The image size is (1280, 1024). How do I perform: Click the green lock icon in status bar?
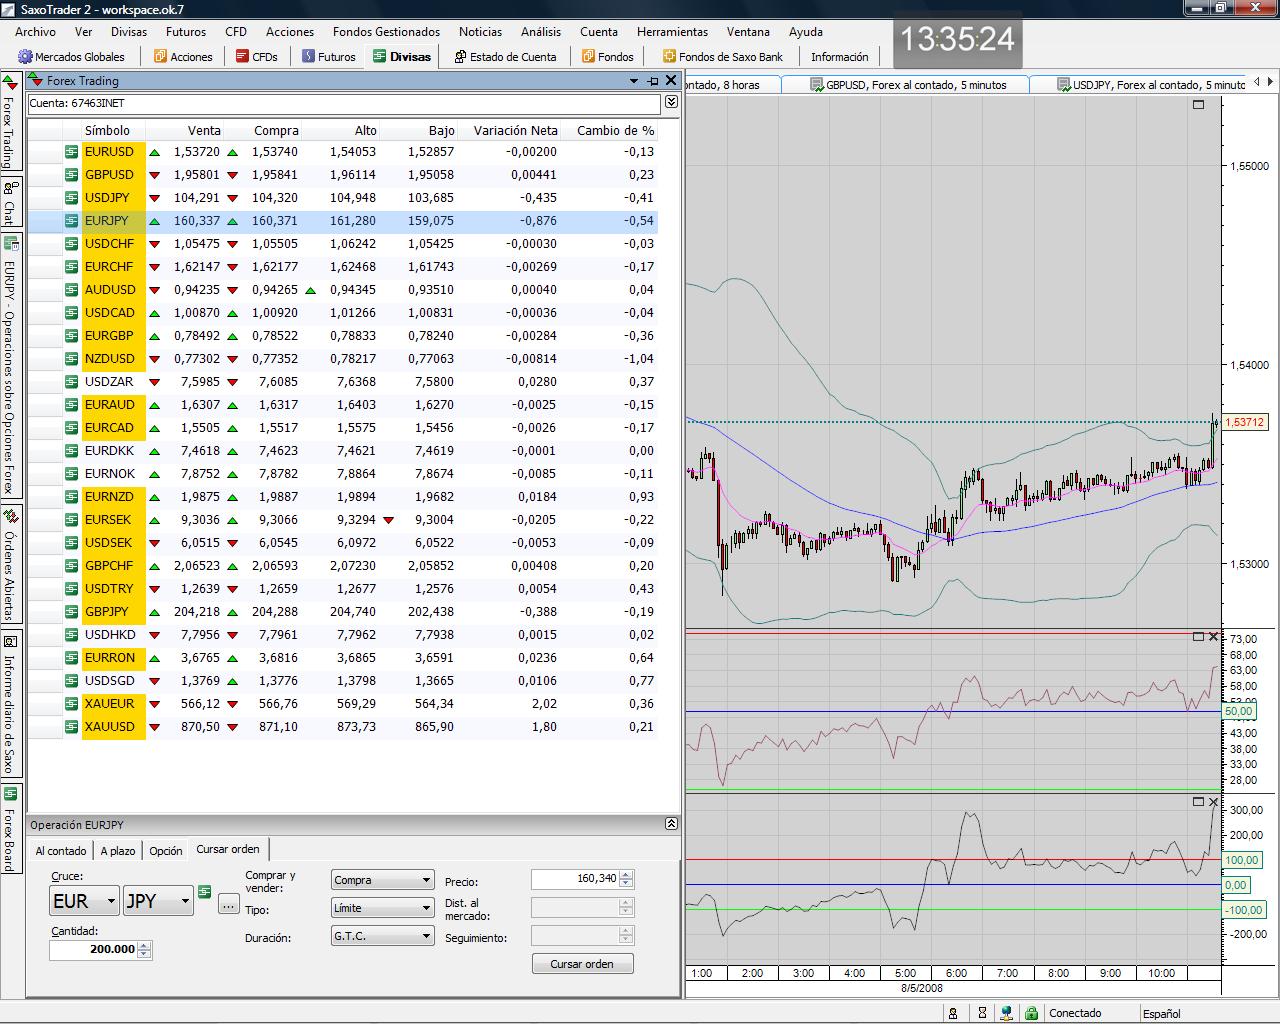1031,1013
